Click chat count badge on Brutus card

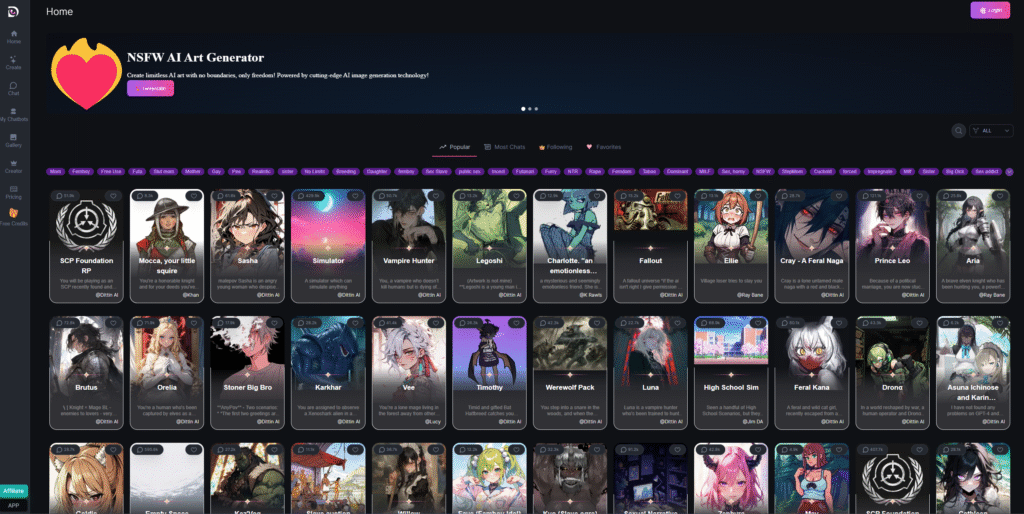click(65, 323)
